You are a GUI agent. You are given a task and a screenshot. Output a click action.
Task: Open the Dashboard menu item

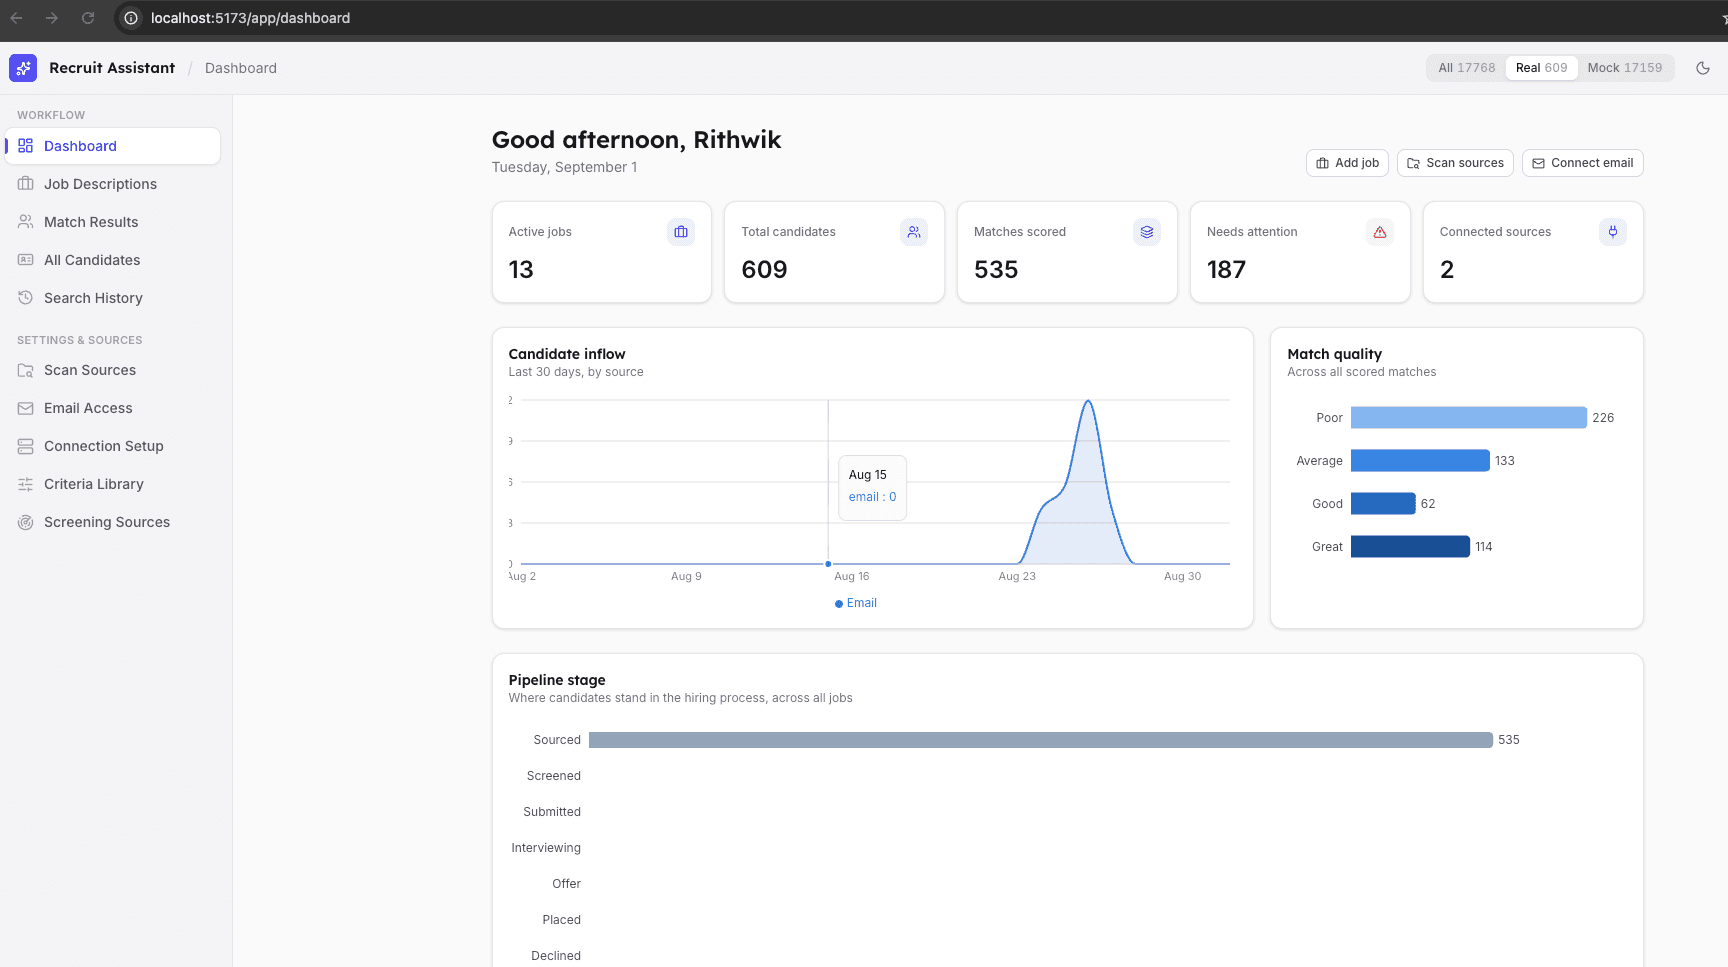pos(113,146)
